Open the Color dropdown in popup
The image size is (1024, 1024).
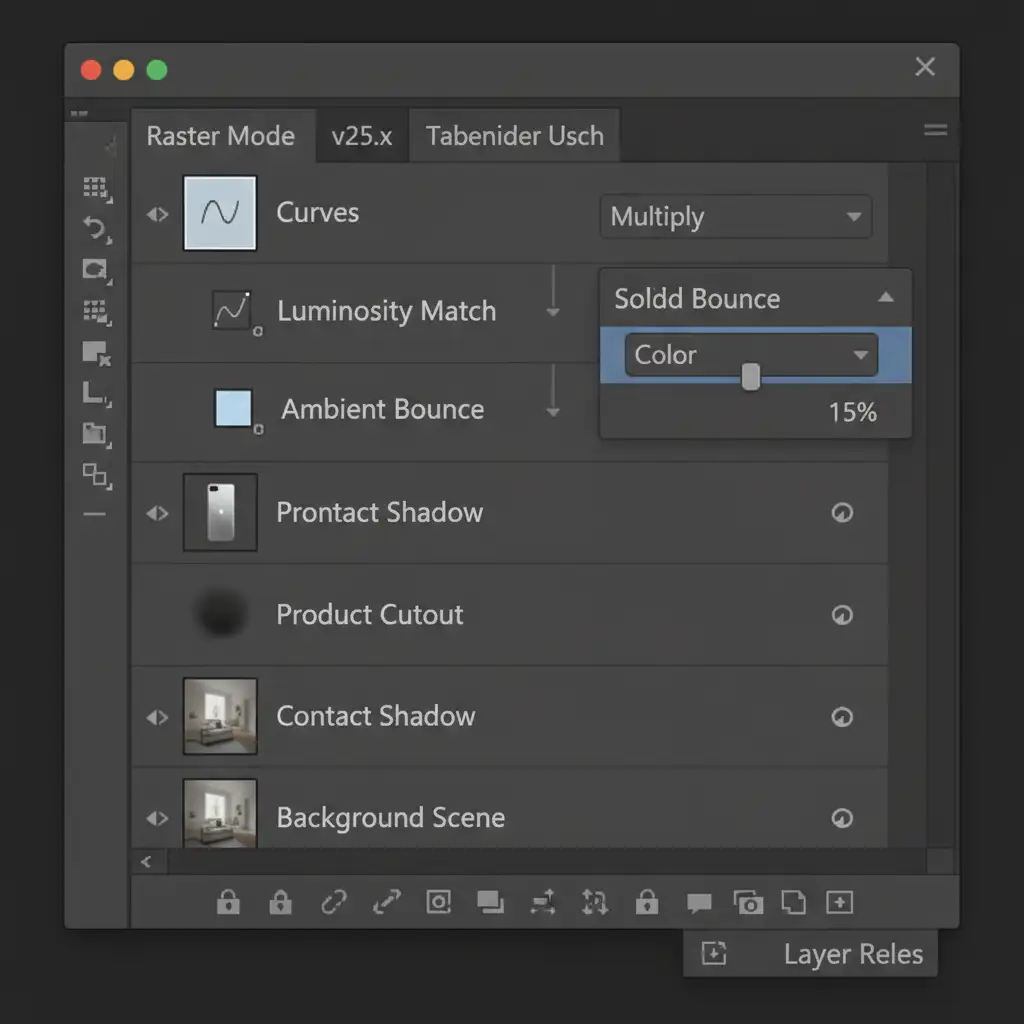tap(750, 355)
